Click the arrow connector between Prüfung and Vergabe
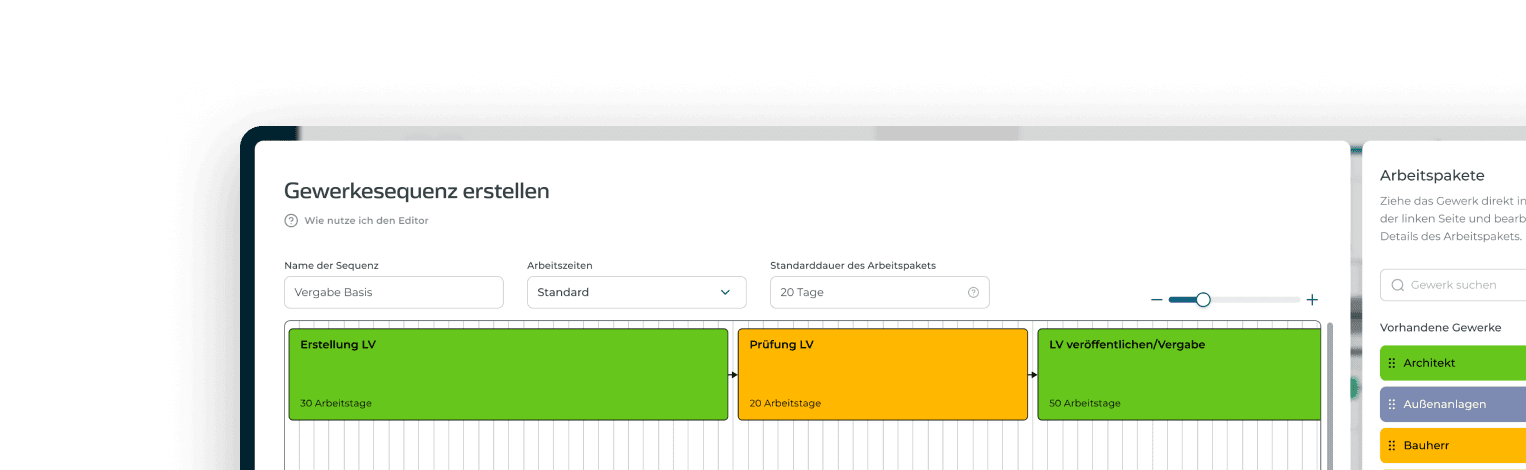This screenshot has width=1526, height=470. click(1033, 375)
